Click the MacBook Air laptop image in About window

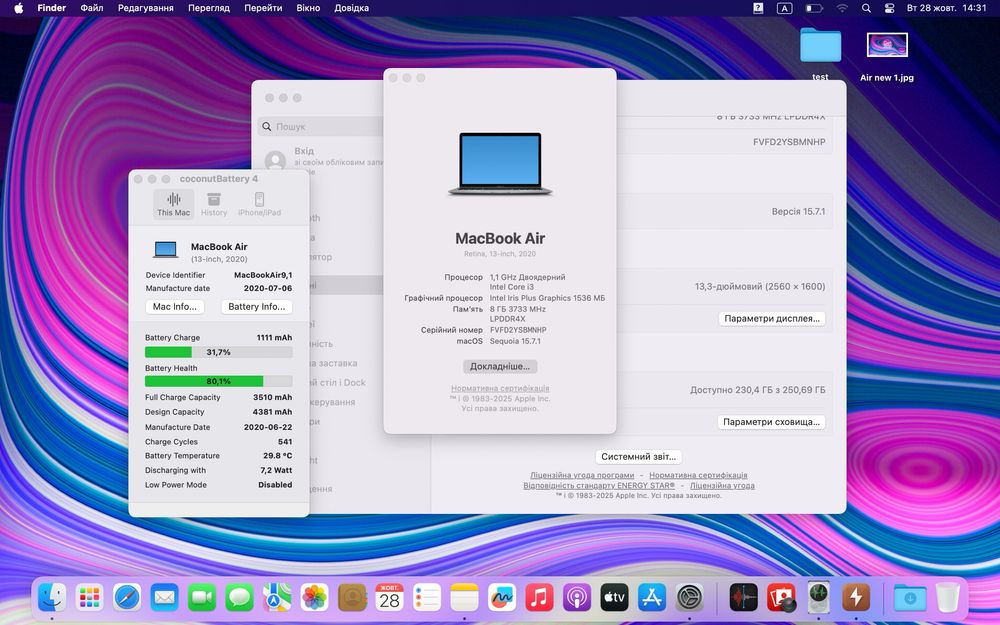click(500, 164)
